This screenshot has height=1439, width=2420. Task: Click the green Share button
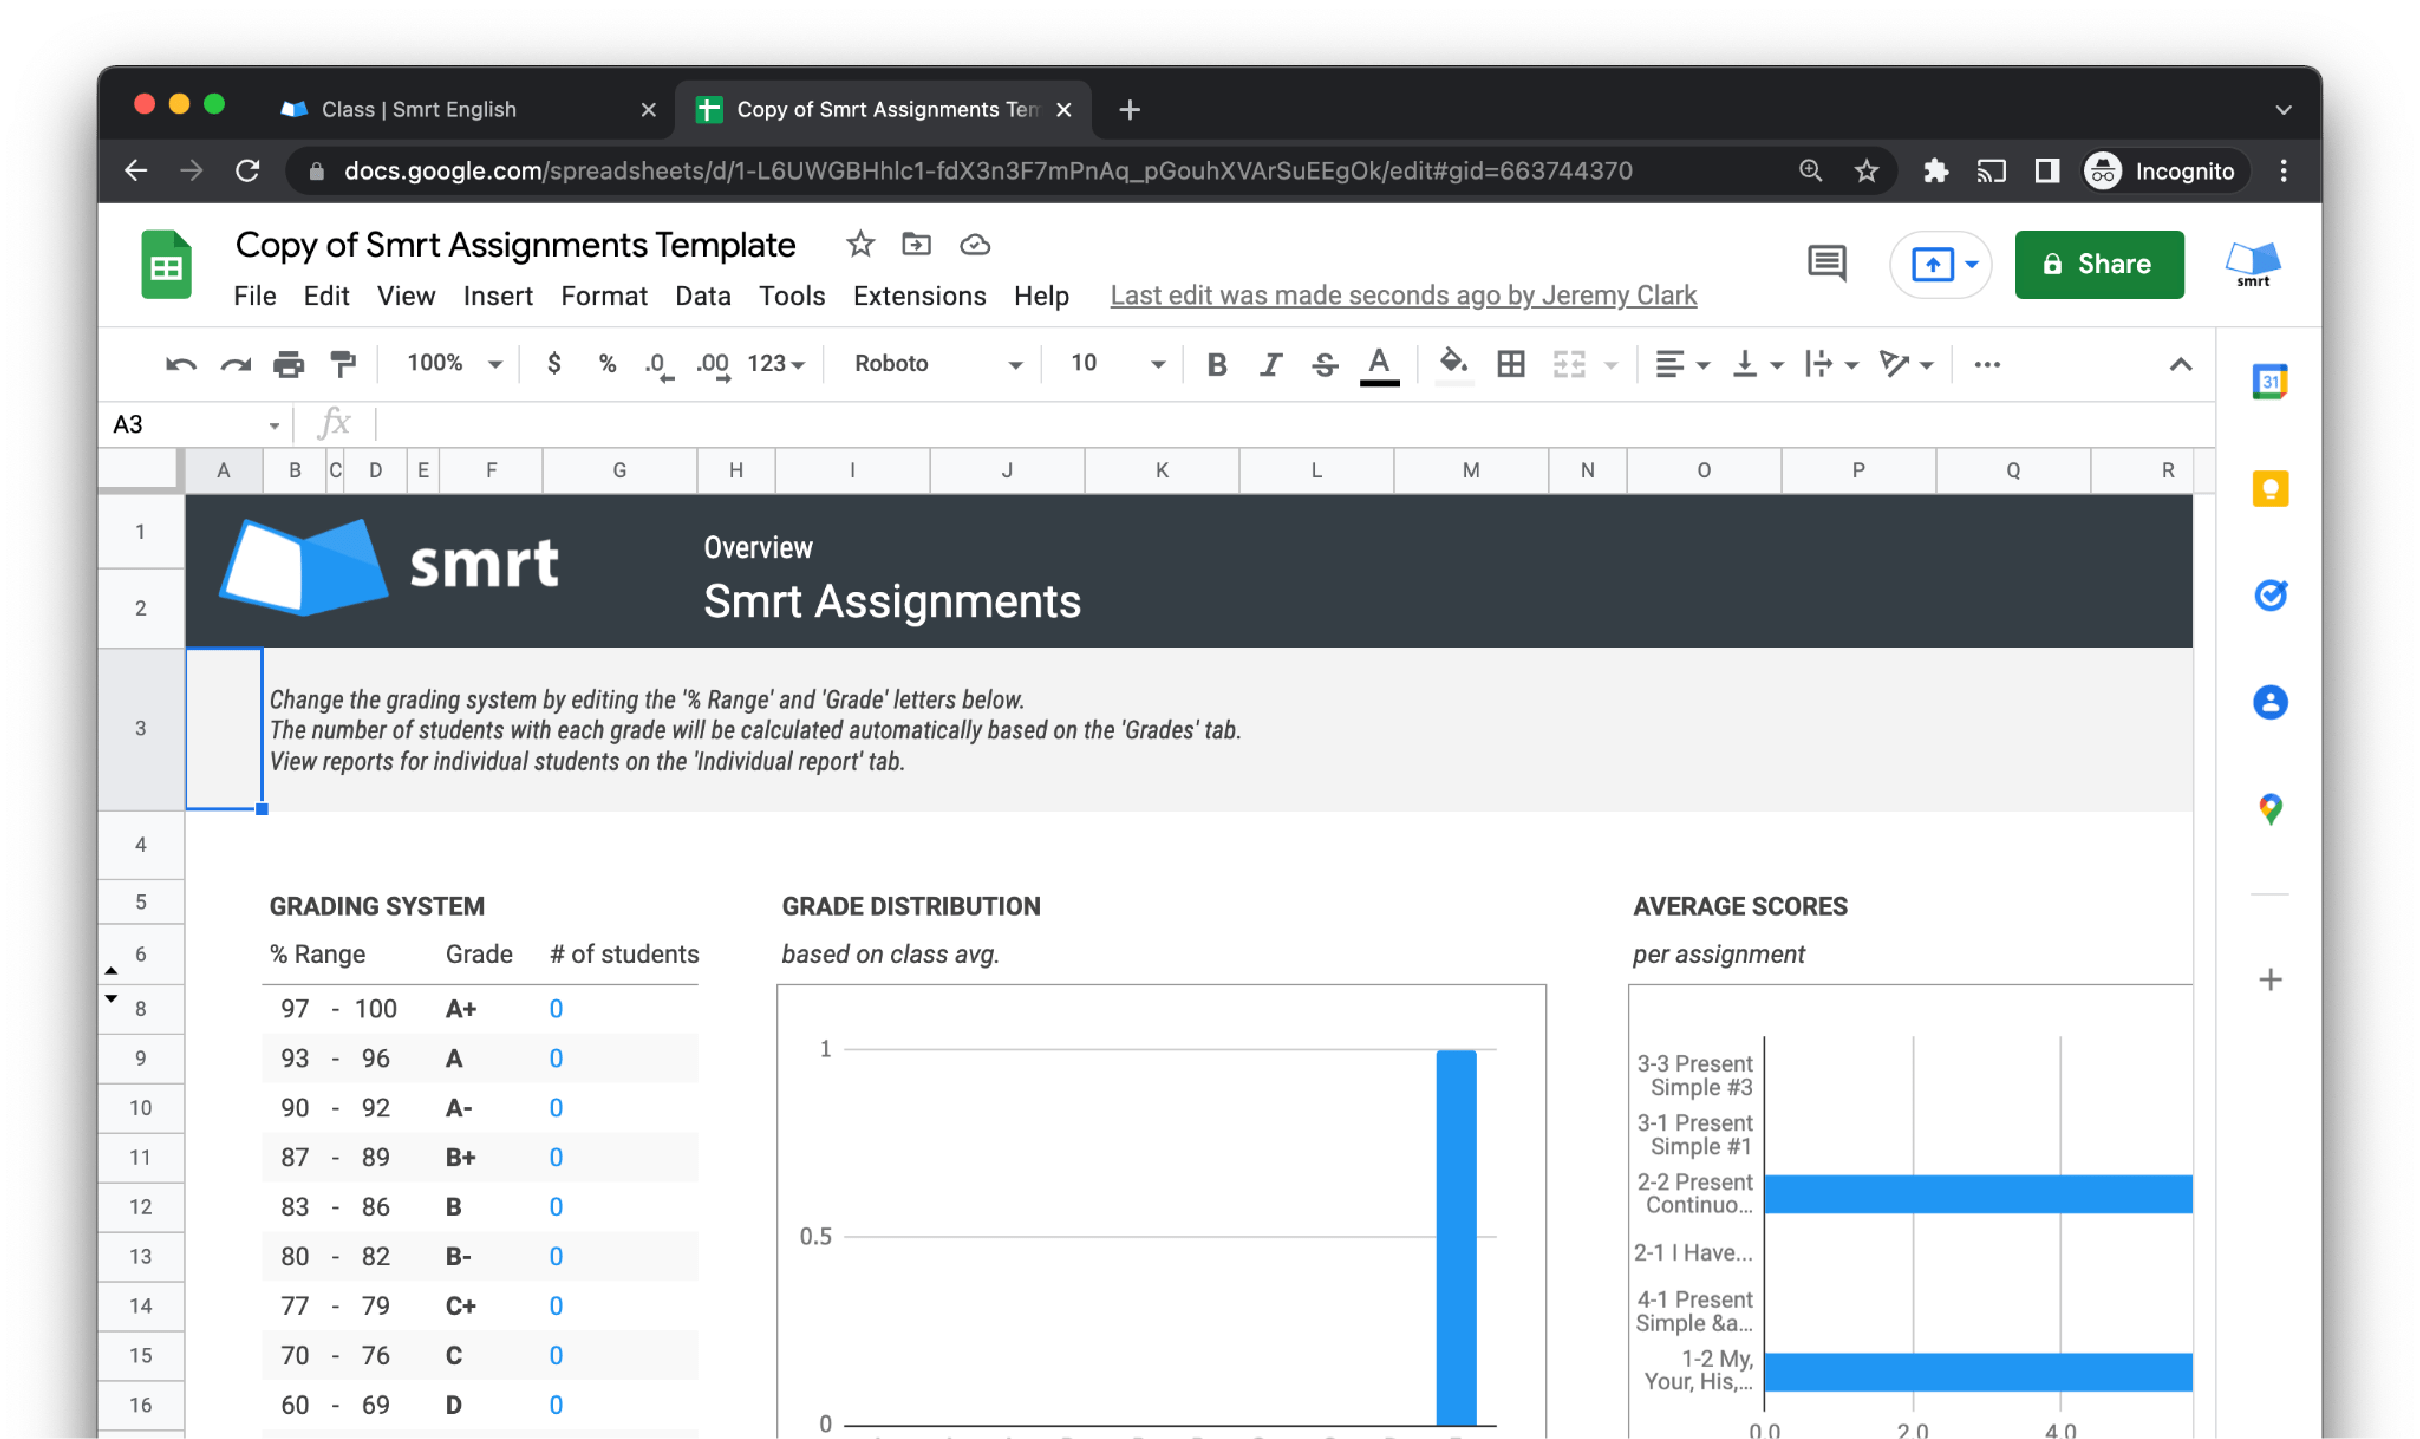(2098, 264)
